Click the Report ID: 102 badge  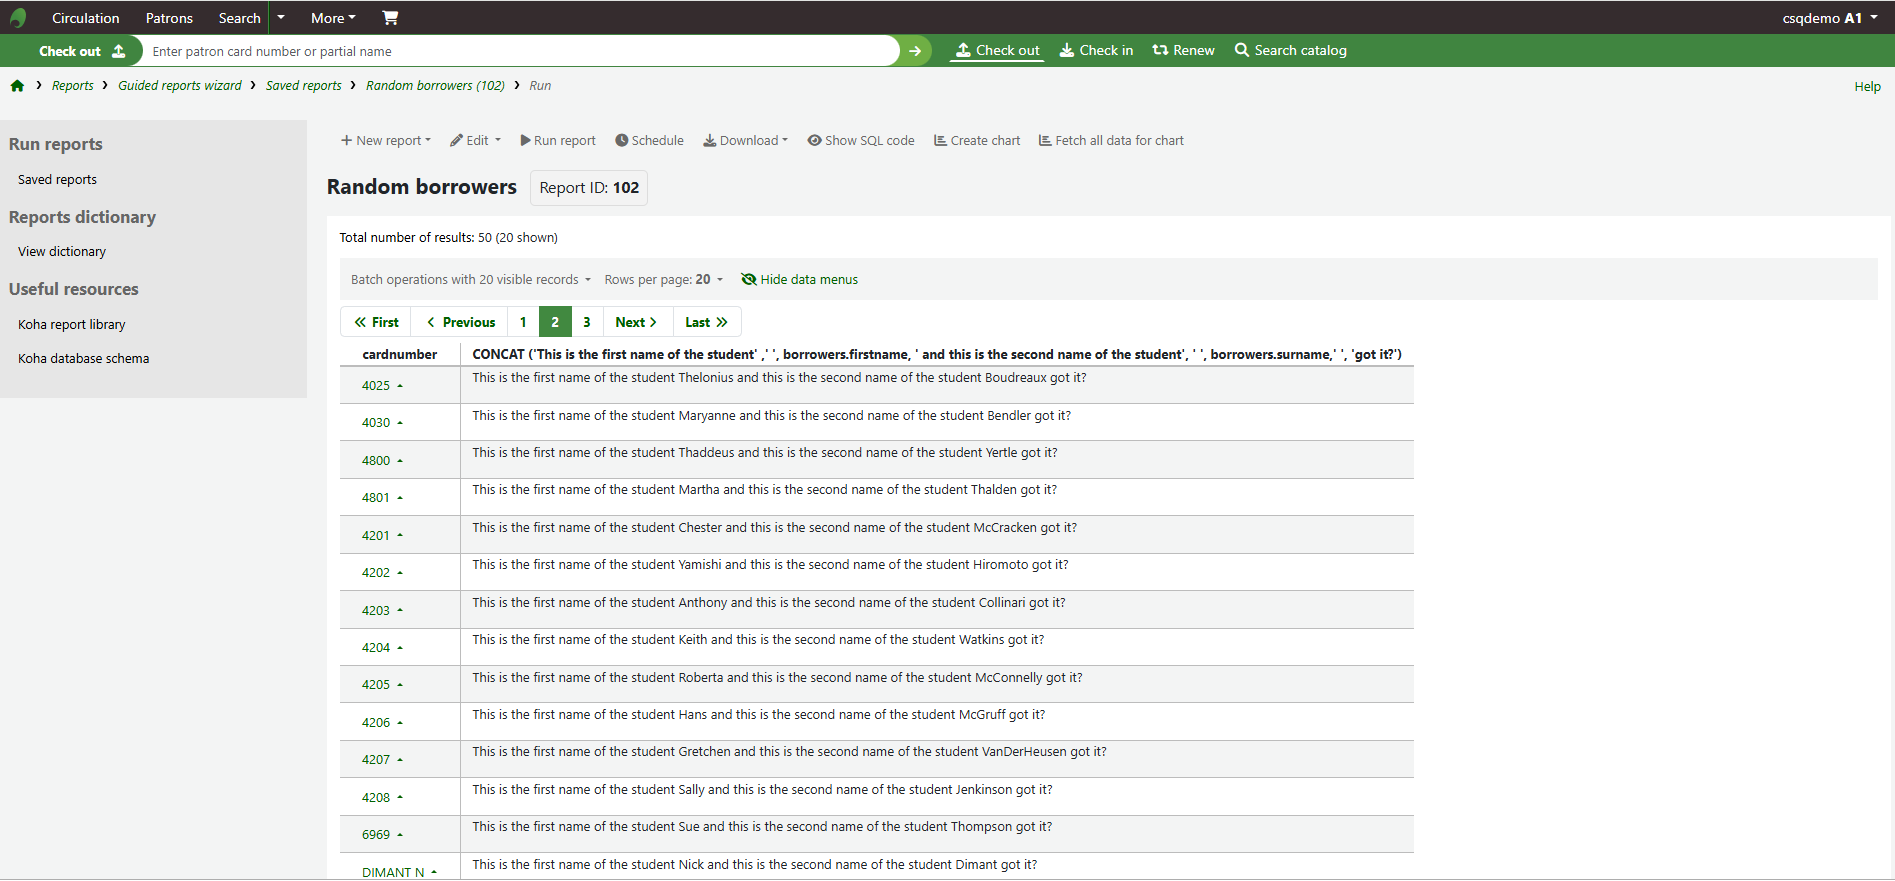click(589, 188)
